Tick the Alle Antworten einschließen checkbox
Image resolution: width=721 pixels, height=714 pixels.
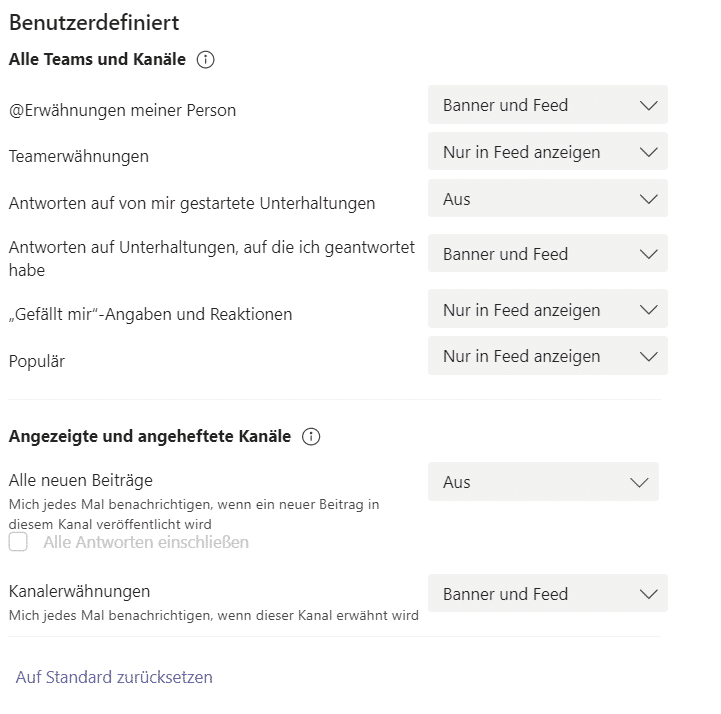coord(18,543)
